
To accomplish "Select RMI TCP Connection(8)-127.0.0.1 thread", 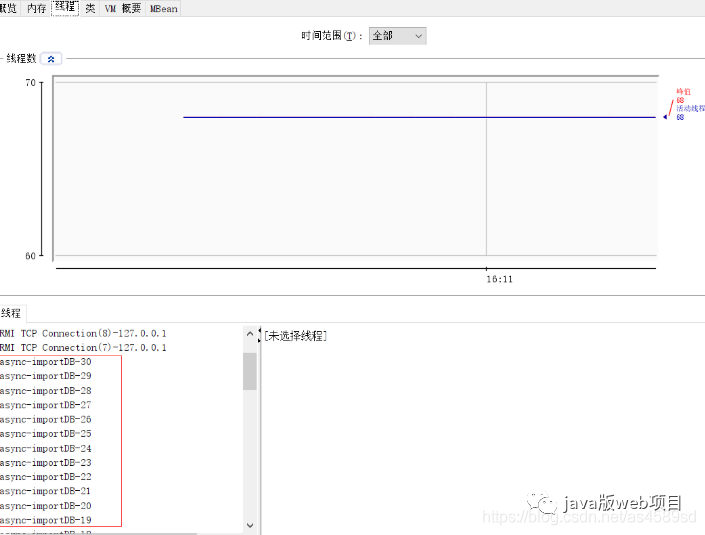I will 83,334.
